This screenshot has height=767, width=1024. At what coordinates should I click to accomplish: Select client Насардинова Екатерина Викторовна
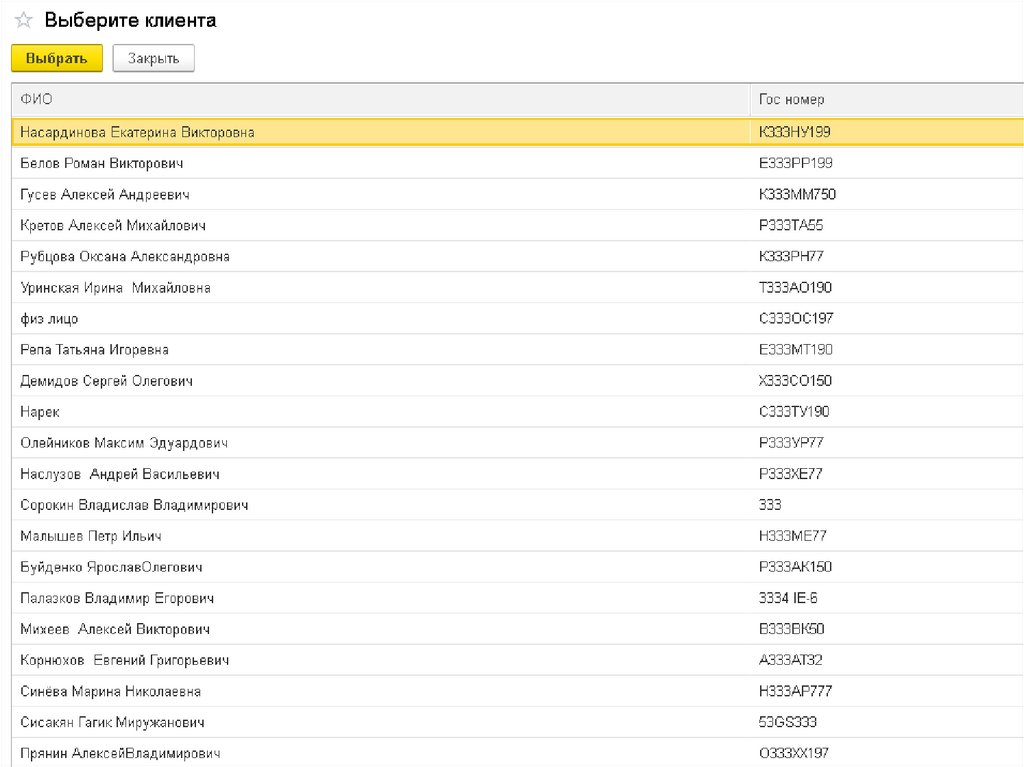[x=137, y=132]
